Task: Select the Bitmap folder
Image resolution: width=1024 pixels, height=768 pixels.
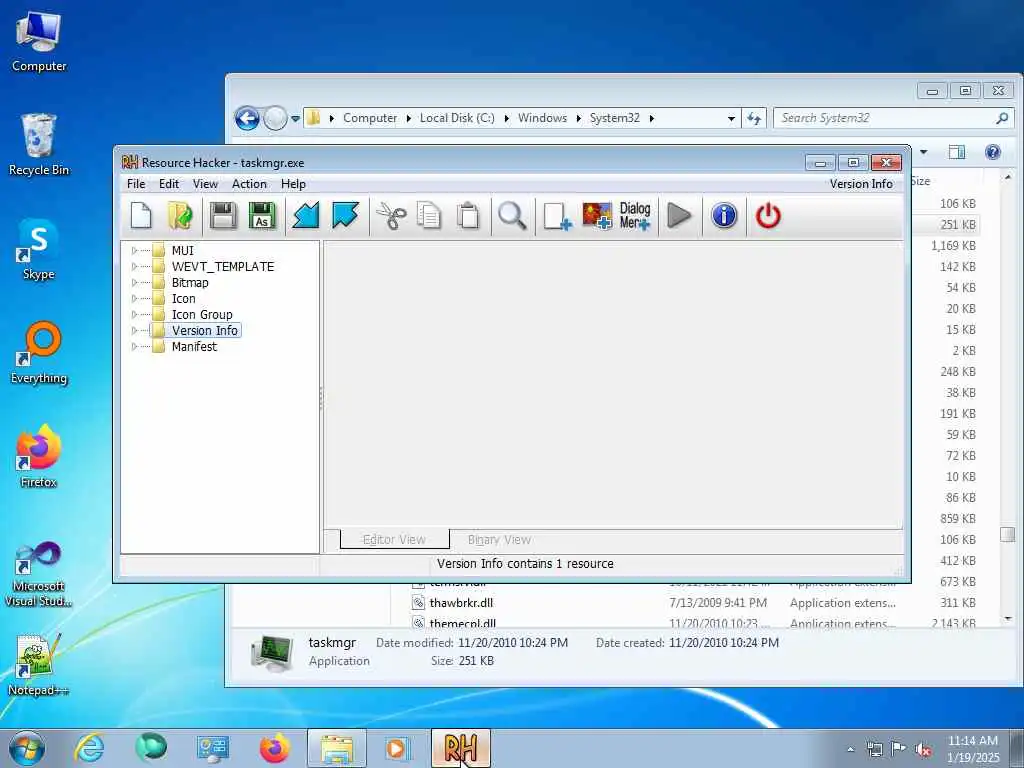Action: (190, 283)
